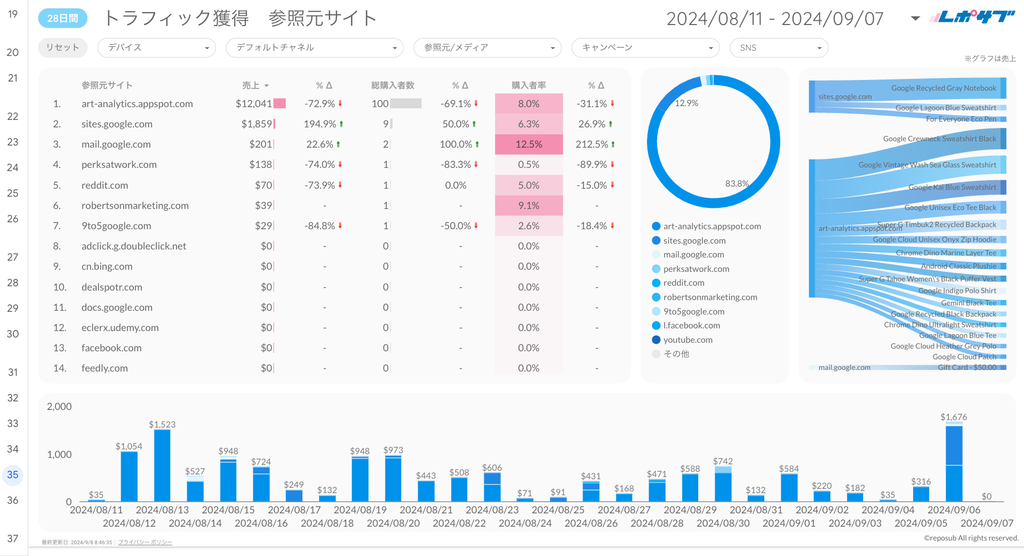Viewport: 1024px width, 556px height.
Task: Click the 総購入者数 column header
Action: 393,86
